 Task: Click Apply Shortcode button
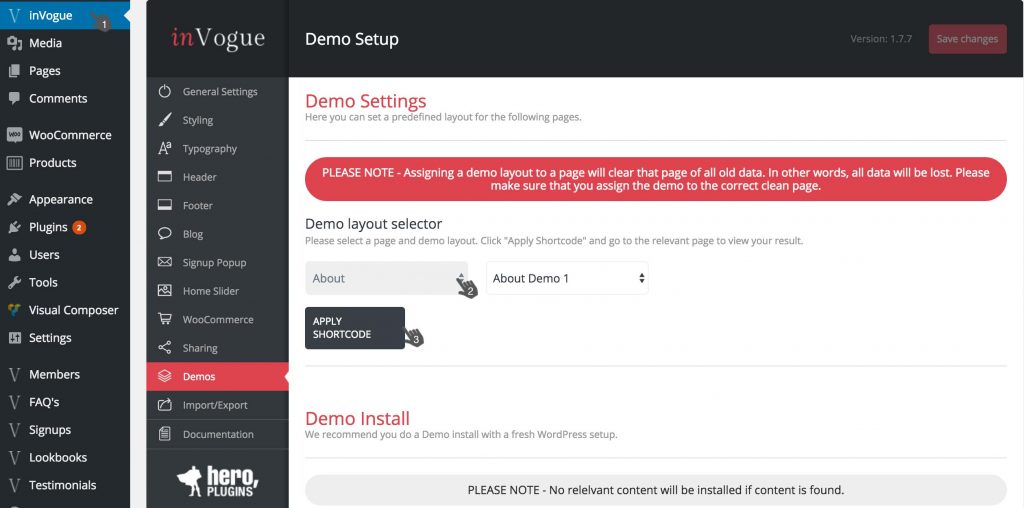[355, 328]
